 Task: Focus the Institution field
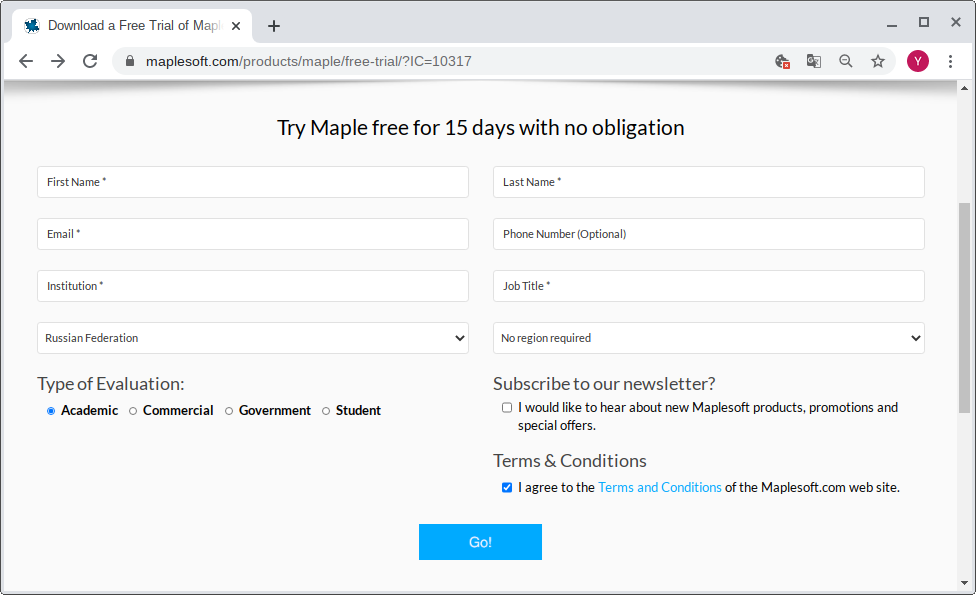[x=253, y=286]
